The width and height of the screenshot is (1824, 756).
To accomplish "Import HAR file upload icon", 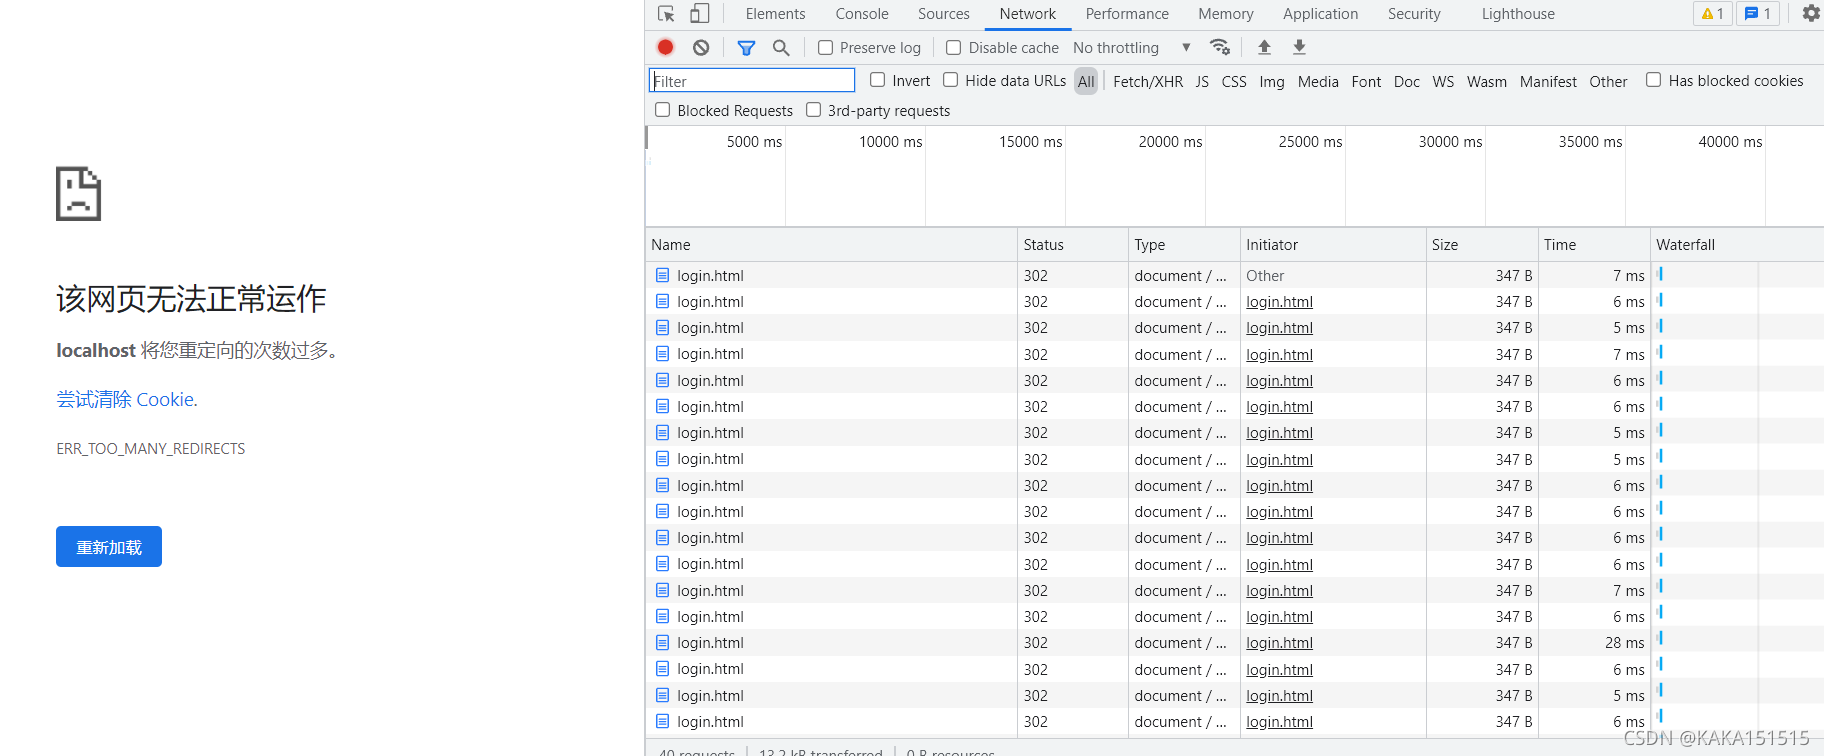I will tap(1264, 47).
